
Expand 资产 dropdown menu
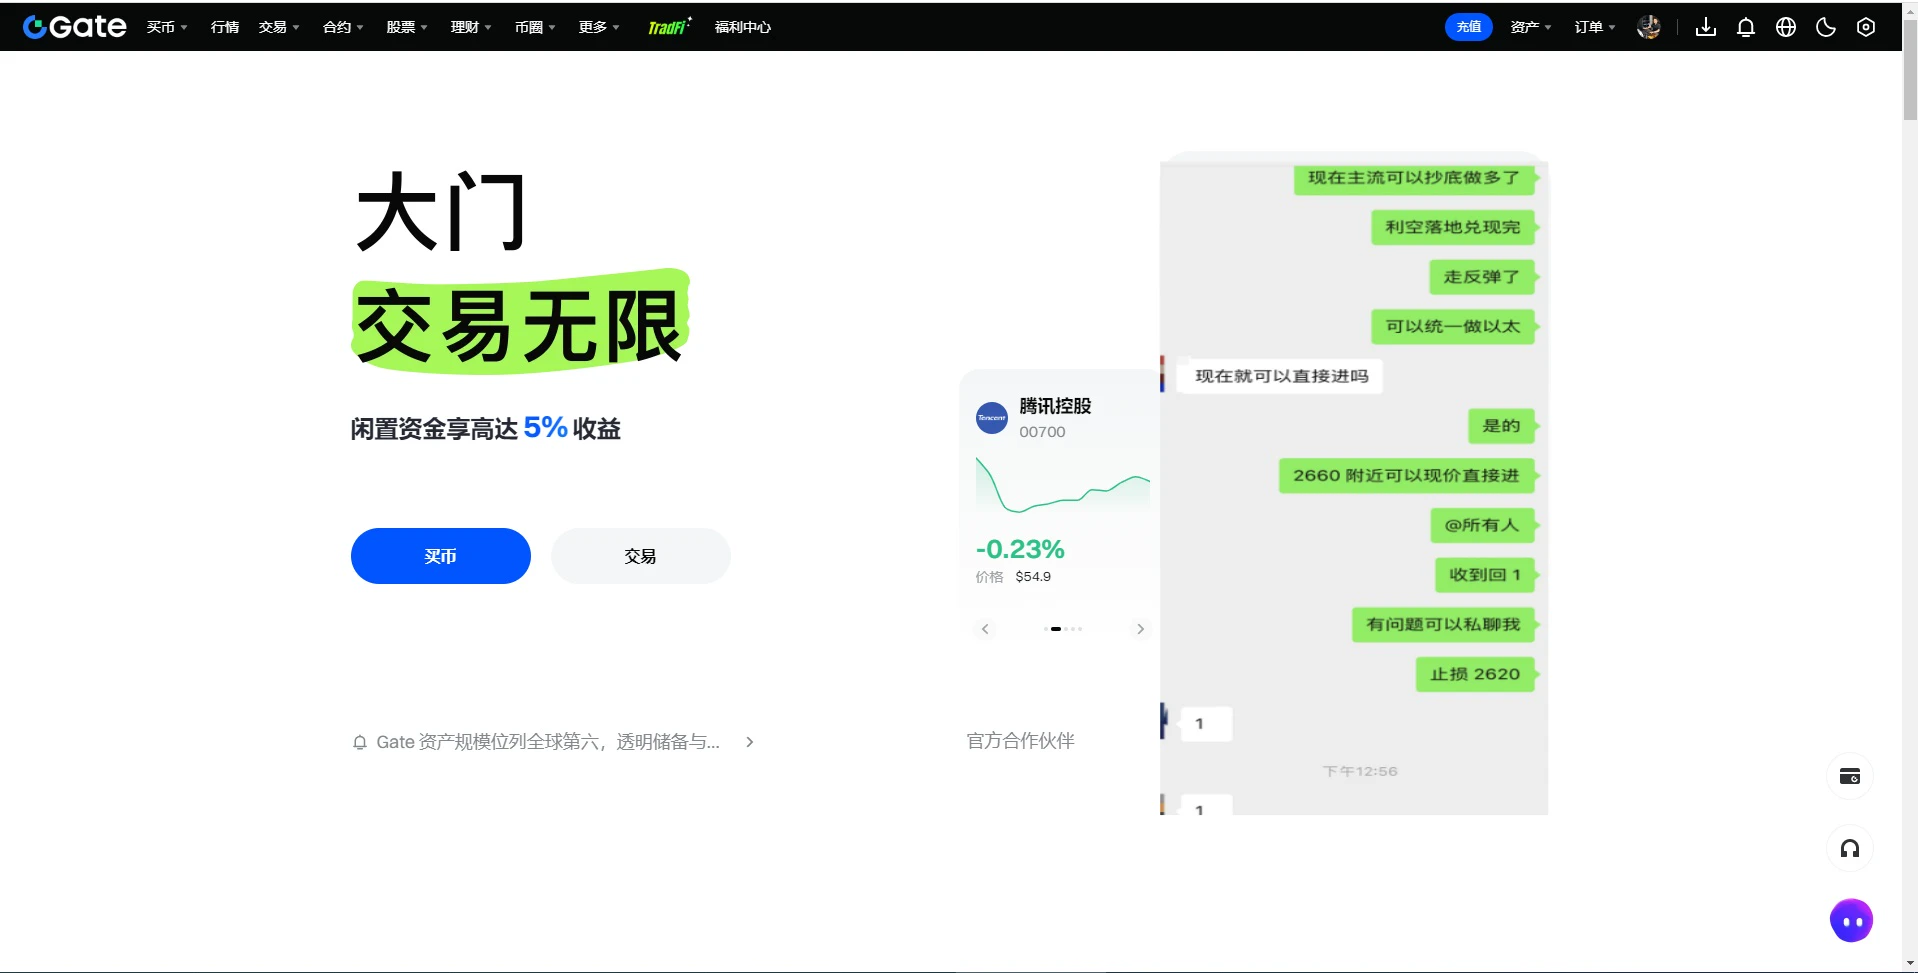click(x=1531, y=27)
